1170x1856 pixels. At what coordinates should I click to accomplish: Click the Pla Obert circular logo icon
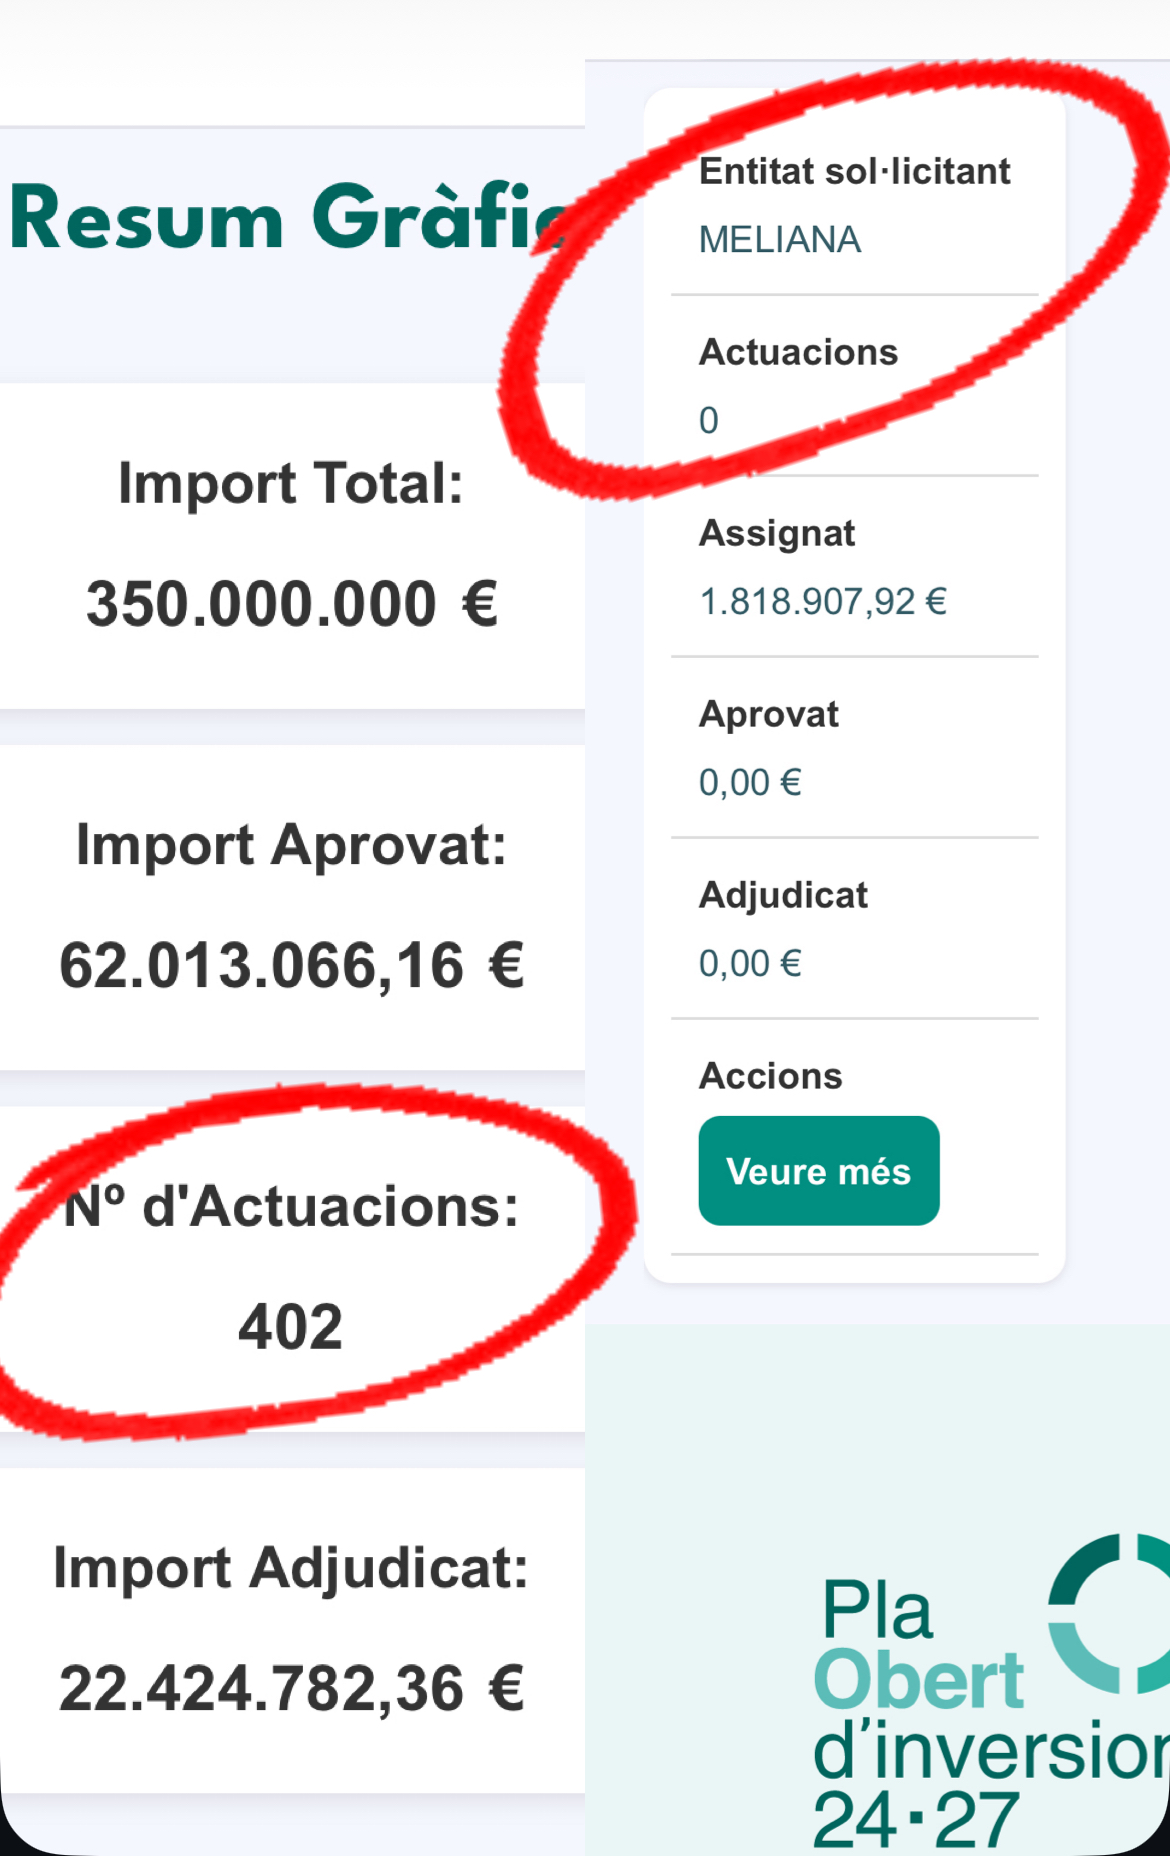point(1109,1613)
